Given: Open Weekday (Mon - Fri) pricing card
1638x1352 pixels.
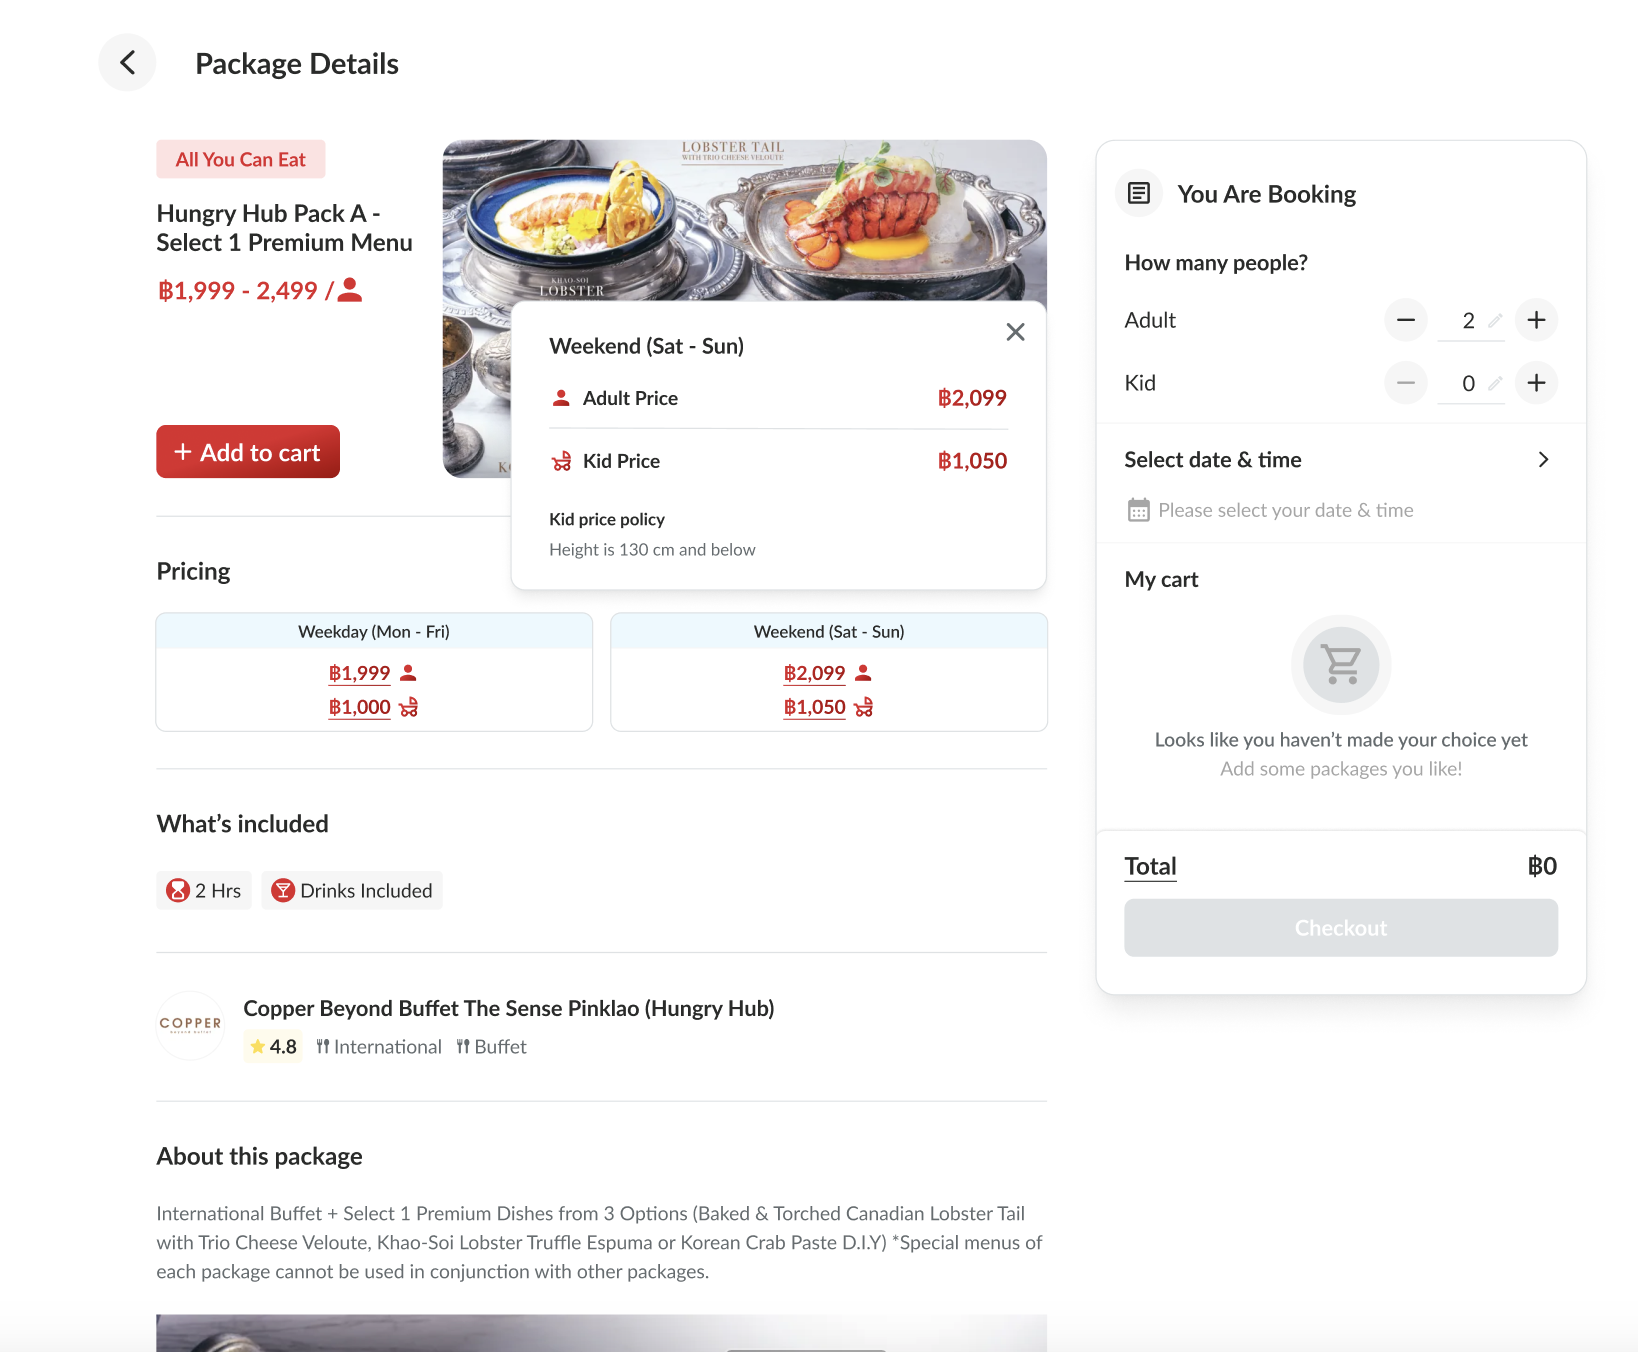Looking at the screenshot, I should [374, 632].
